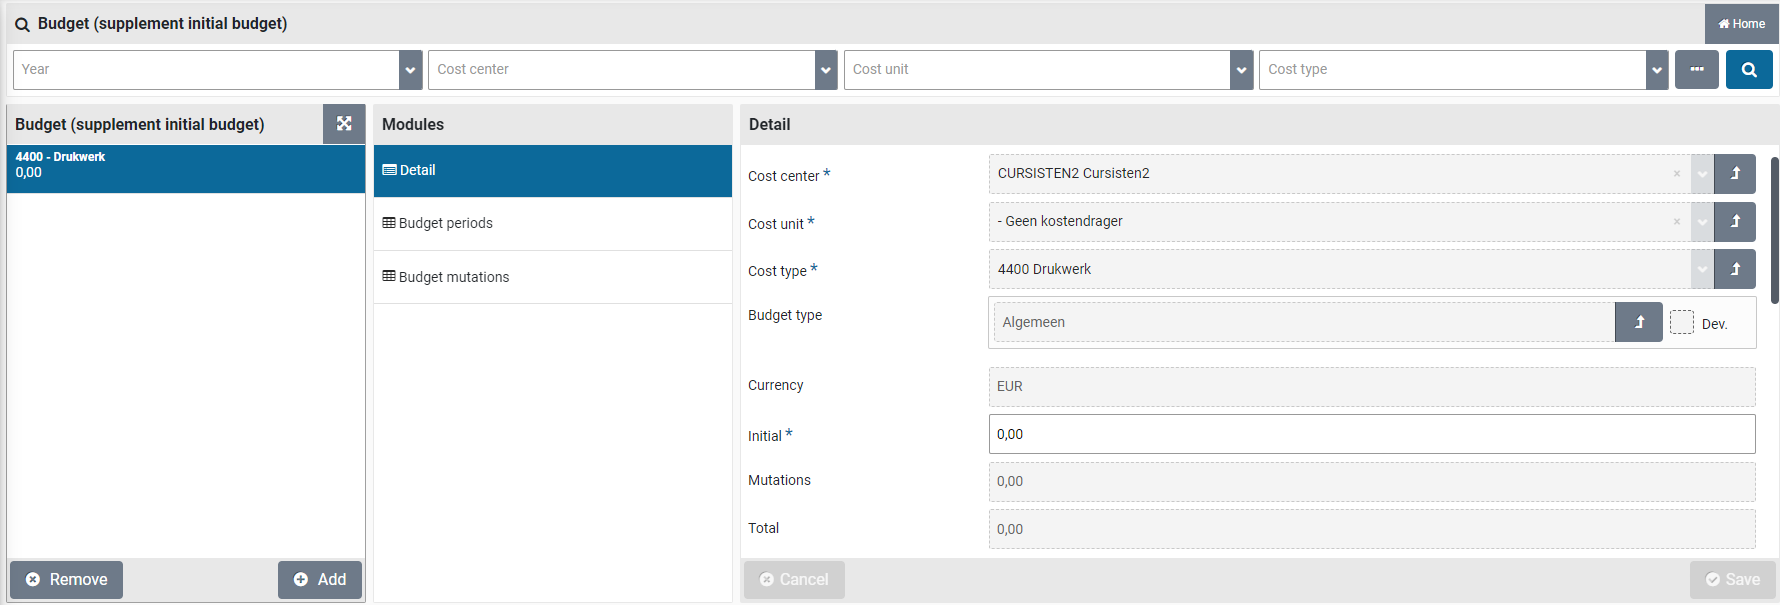
Task: Open the Budget mutations module
Action: pos(454,277)
